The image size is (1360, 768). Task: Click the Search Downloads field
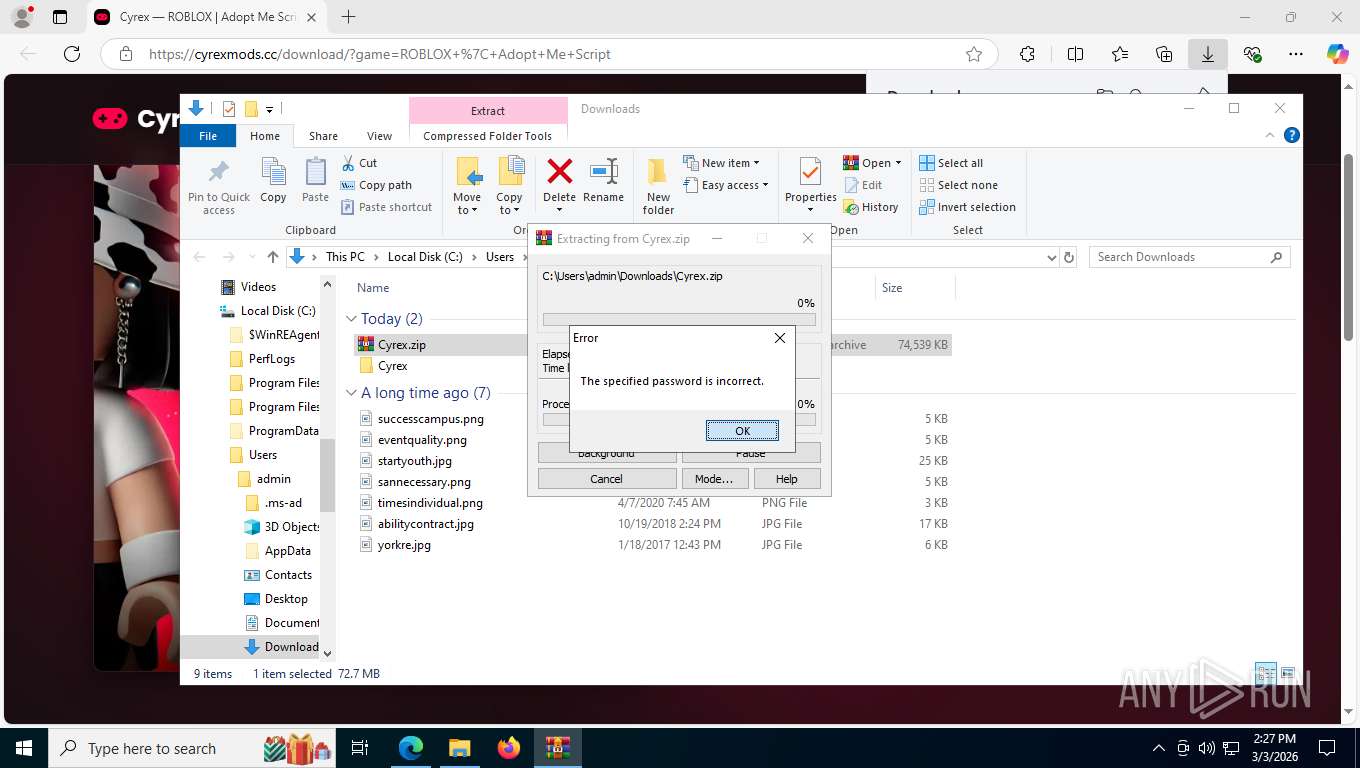(1189, 257)
